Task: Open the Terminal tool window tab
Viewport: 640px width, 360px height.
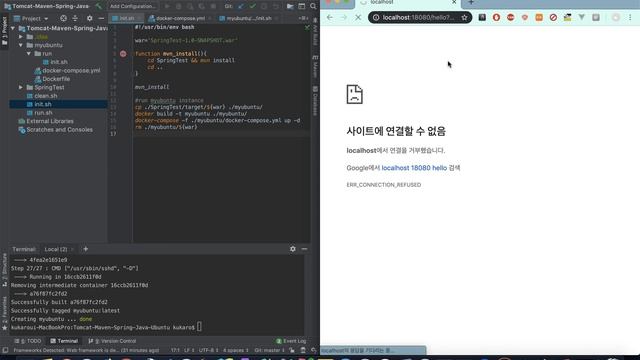Action: (64, 341)
